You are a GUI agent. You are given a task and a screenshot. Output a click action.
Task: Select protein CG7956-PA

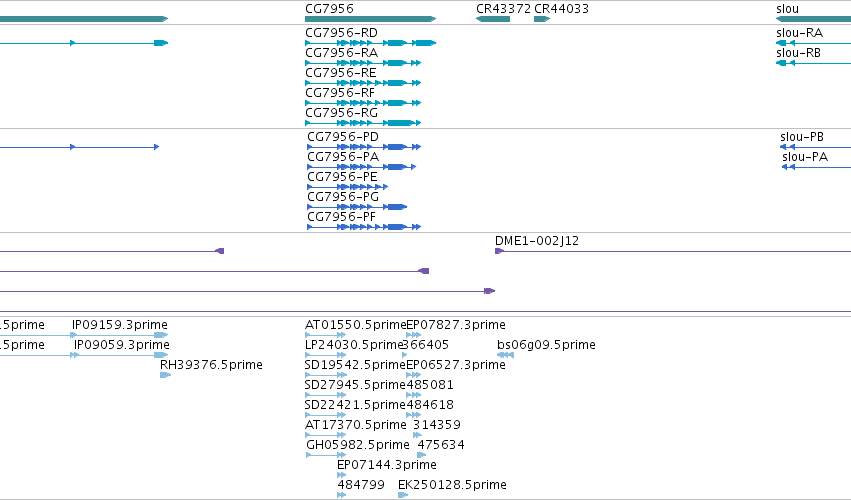[361, 167]
